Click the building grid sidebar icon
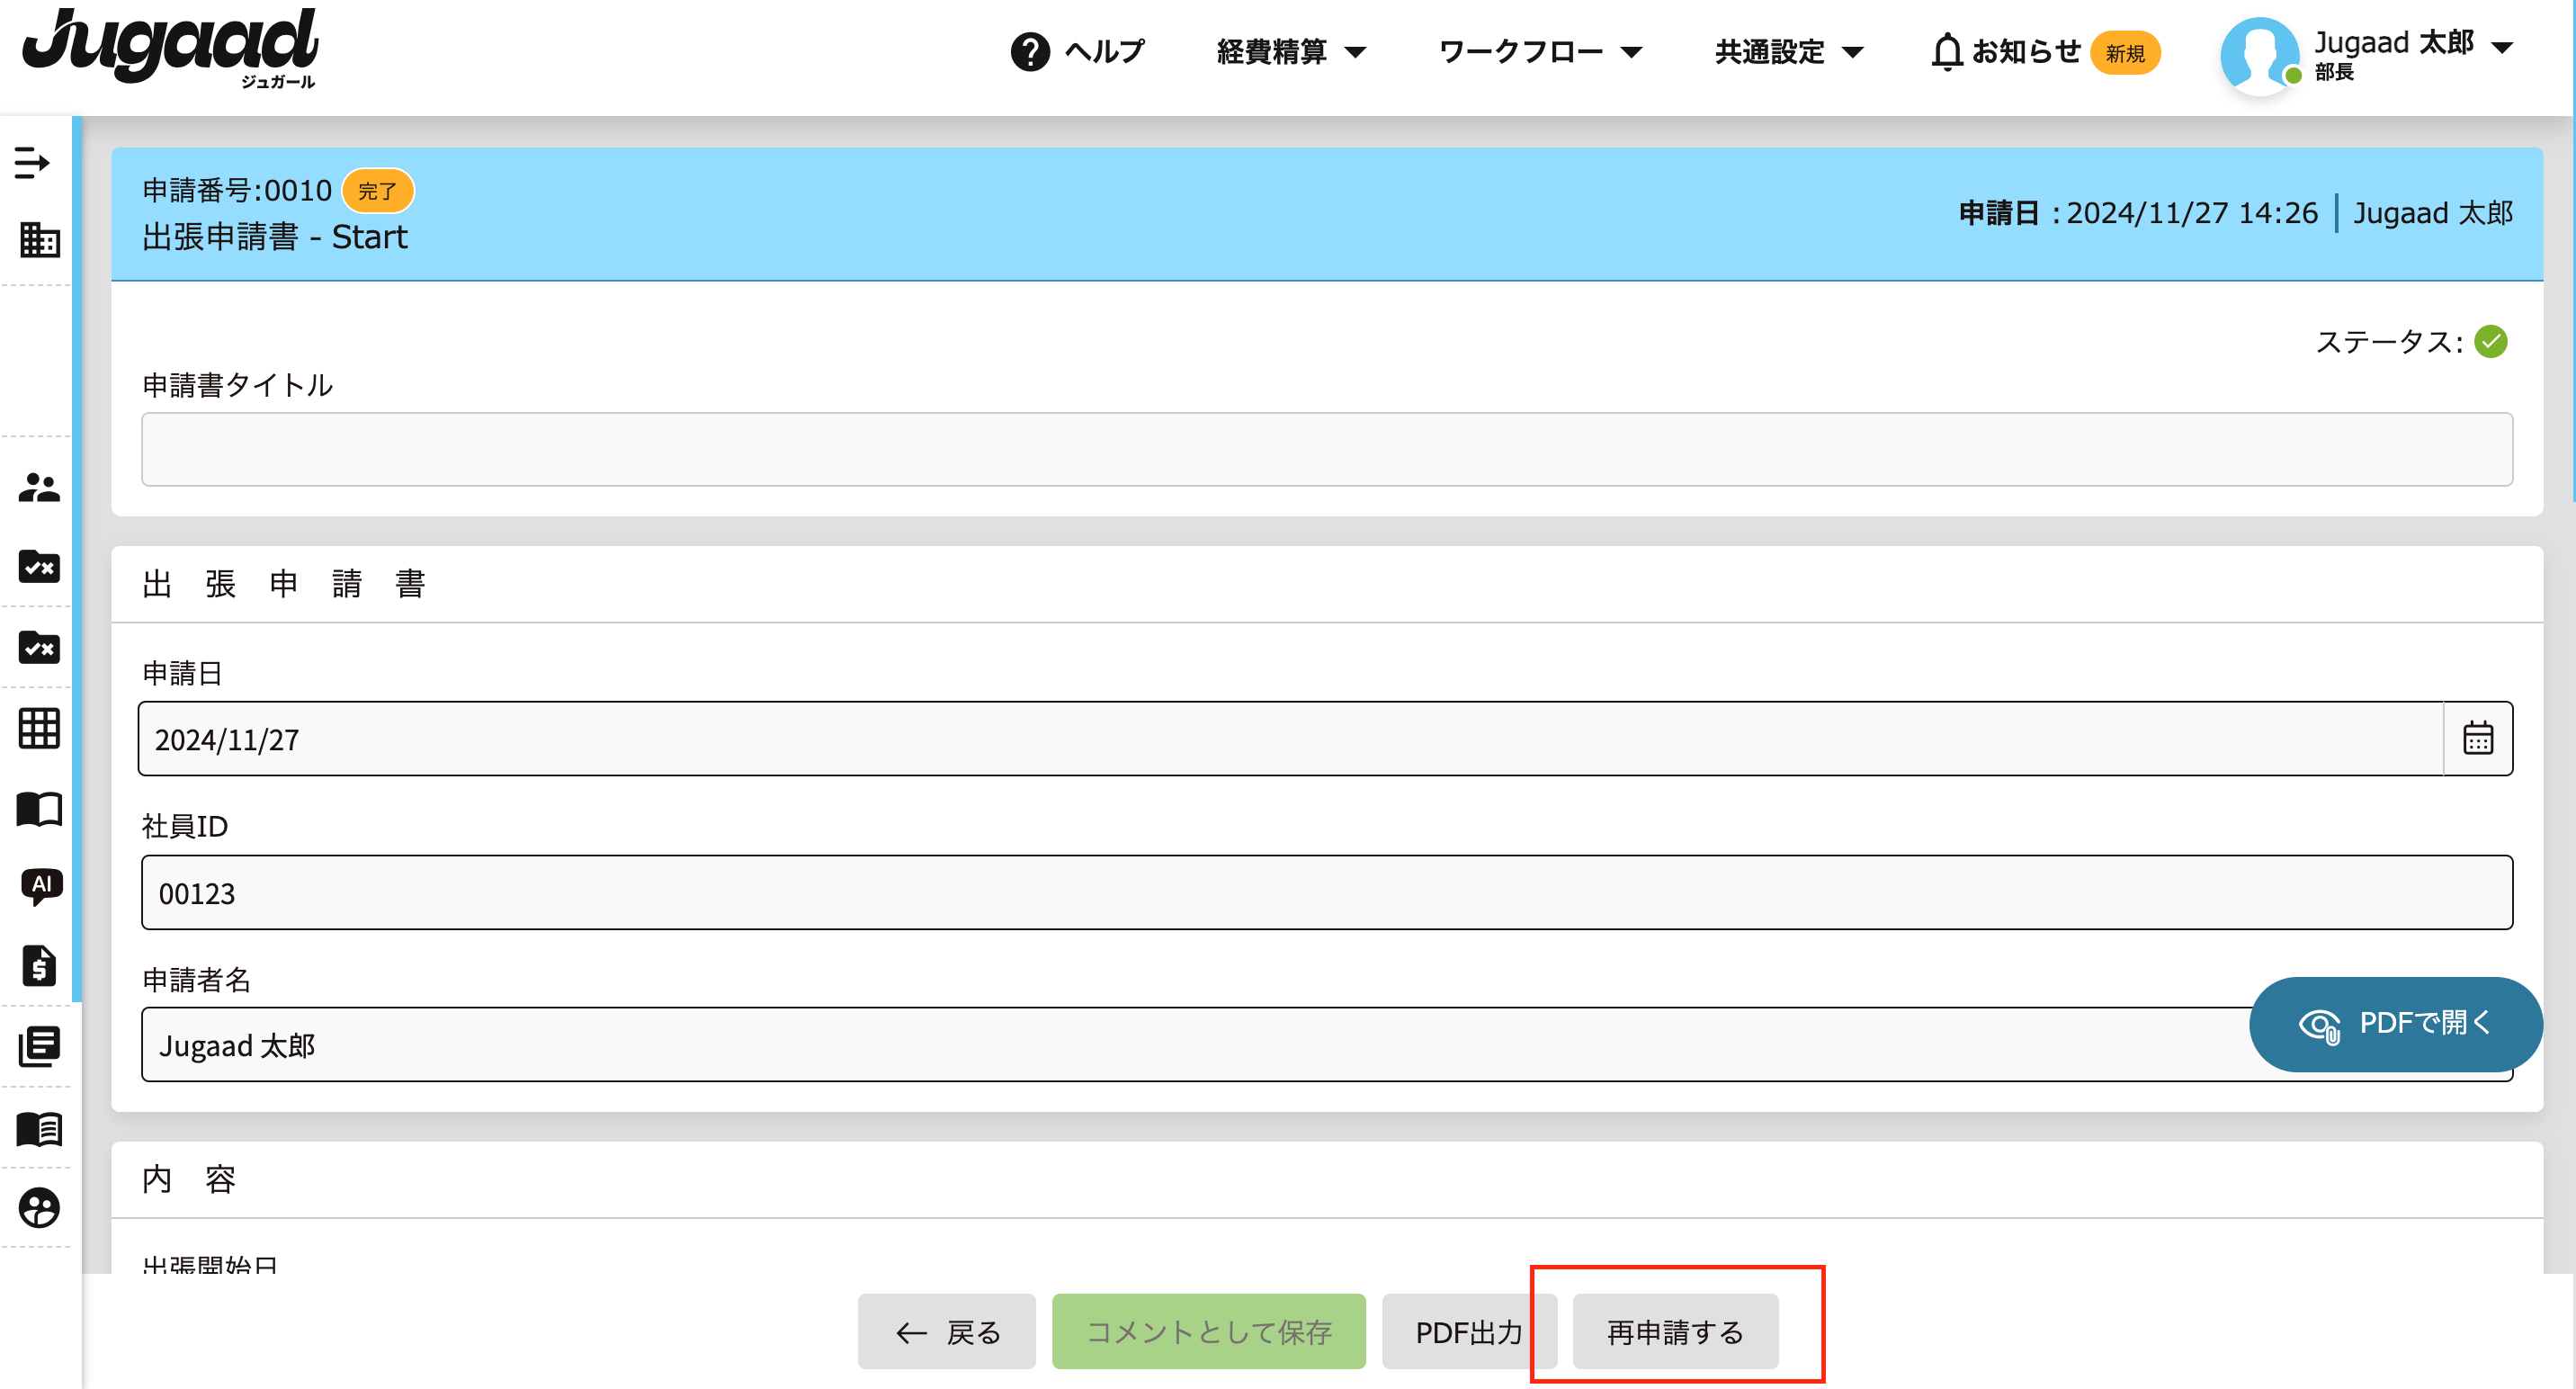The image size is (2576, 1389). [39, 240]
